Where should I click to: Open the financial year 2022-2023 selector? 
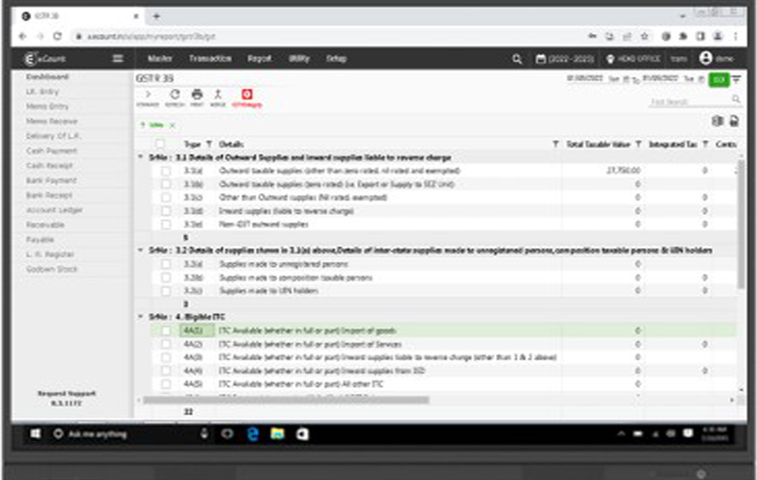pos(568,59)
